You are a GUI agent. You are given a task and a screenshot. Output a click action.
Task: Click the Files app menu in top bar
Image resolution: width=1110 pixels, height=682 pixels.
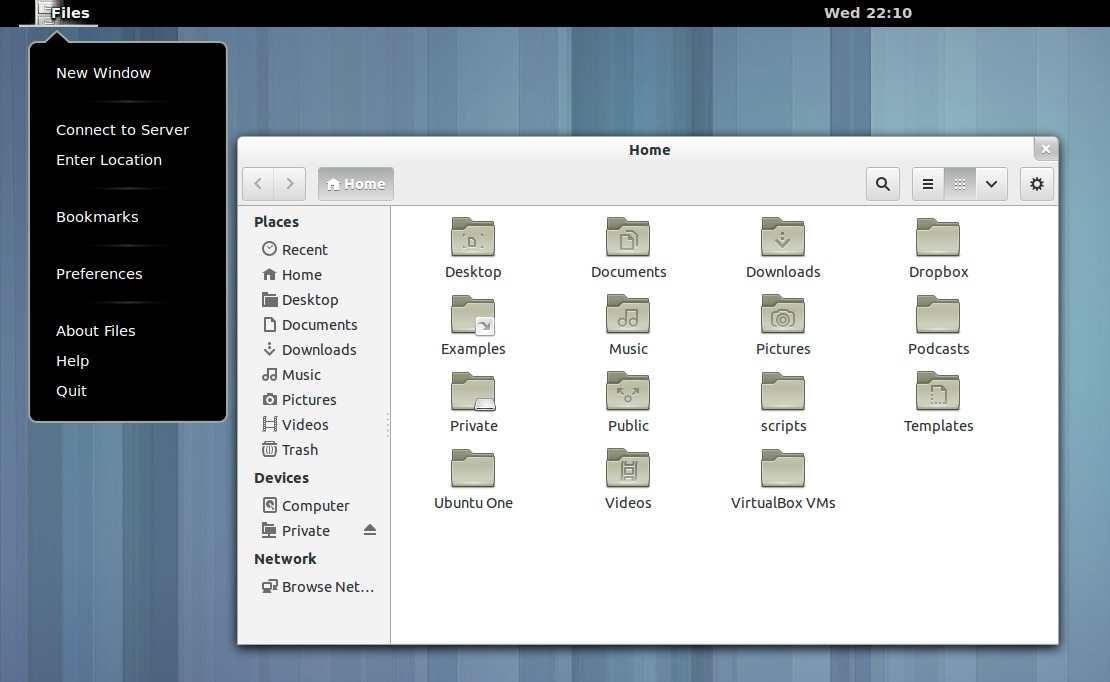[59, 13]
